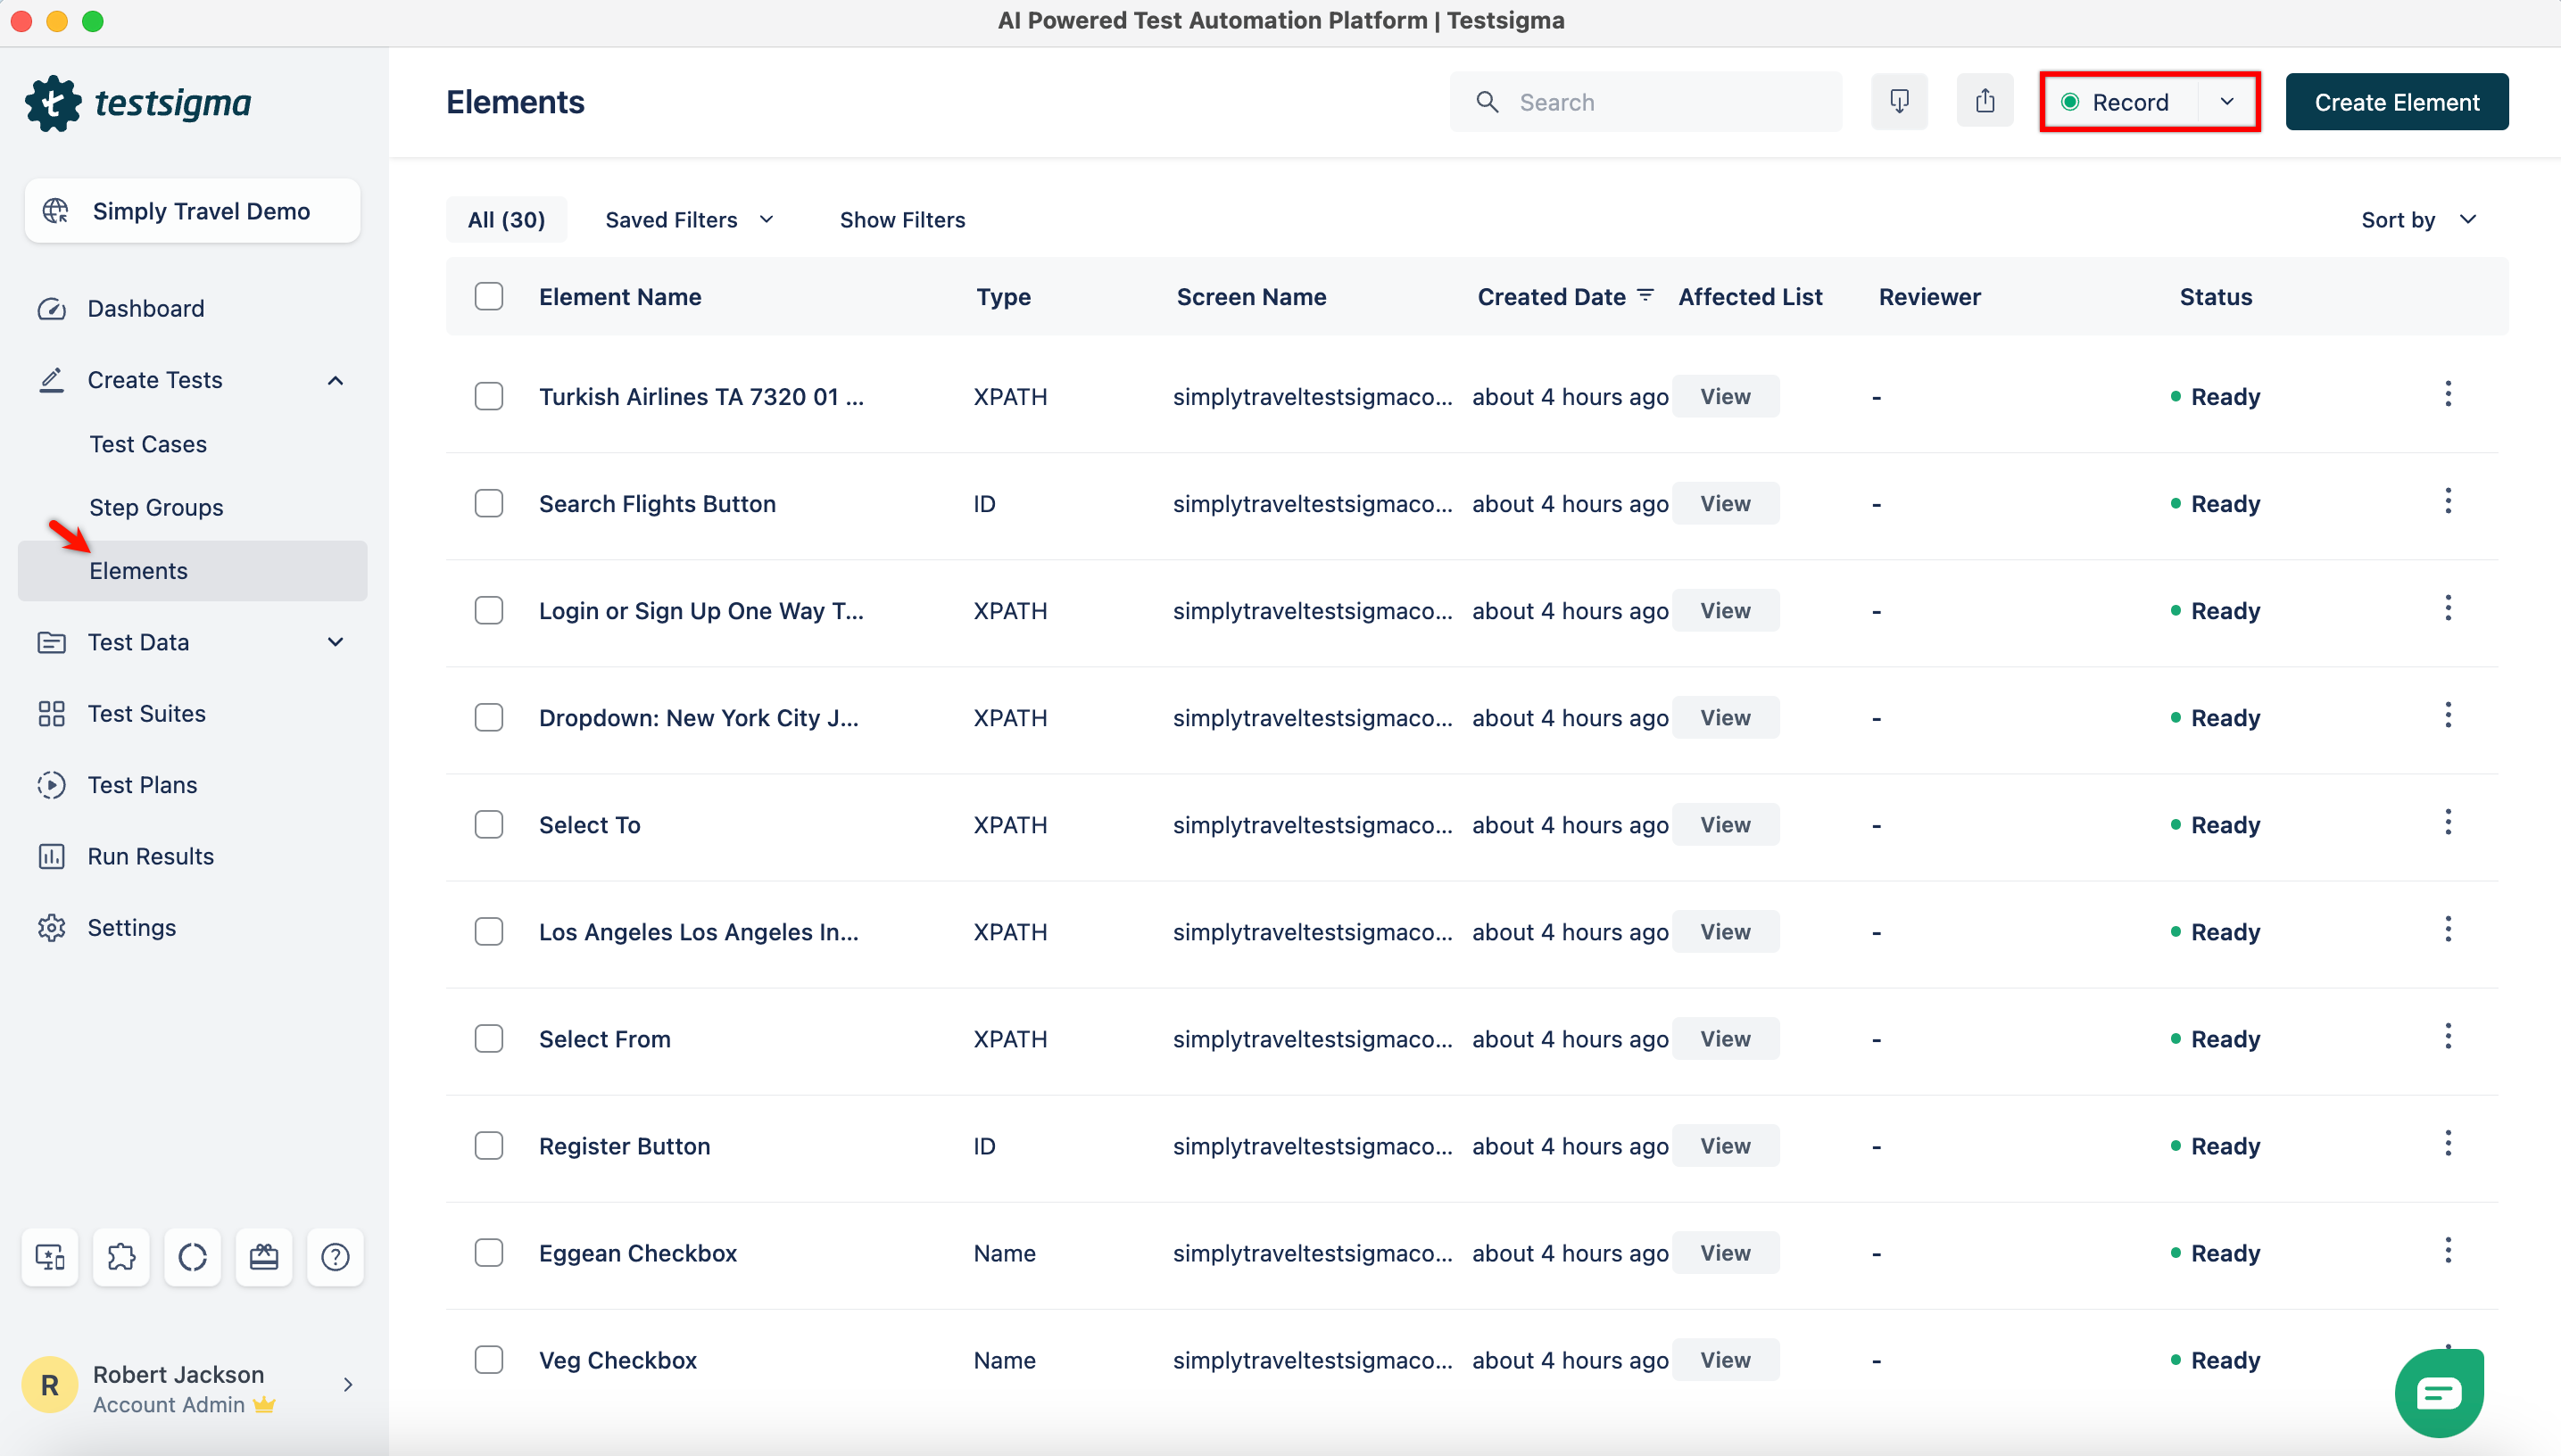Expand Robert Jackson account menu
The image size is (2561, 1456).
[x=348, y=1385]
